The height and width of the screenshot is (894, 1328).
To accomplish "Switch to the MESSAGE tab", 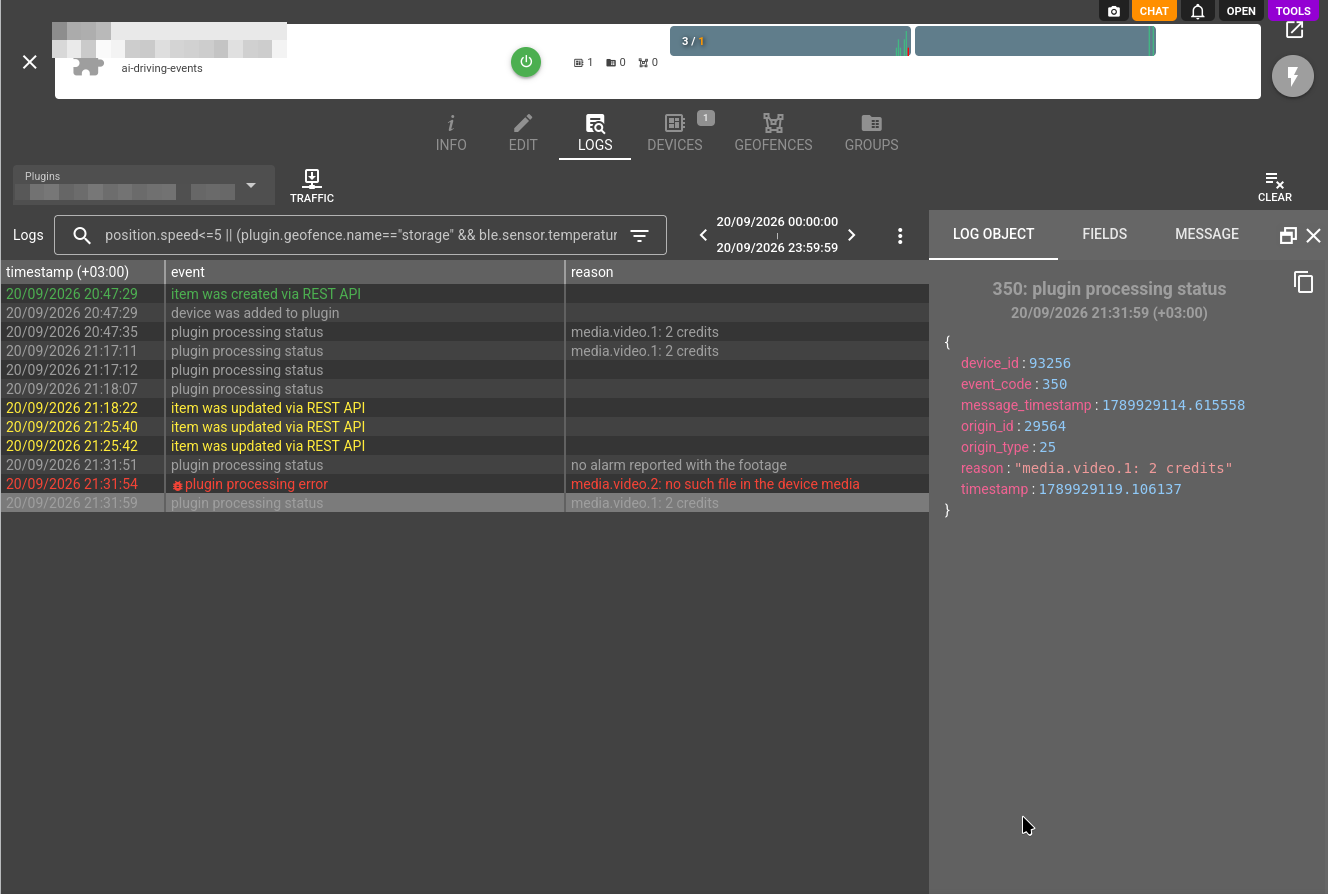I will click(1207, 234).
